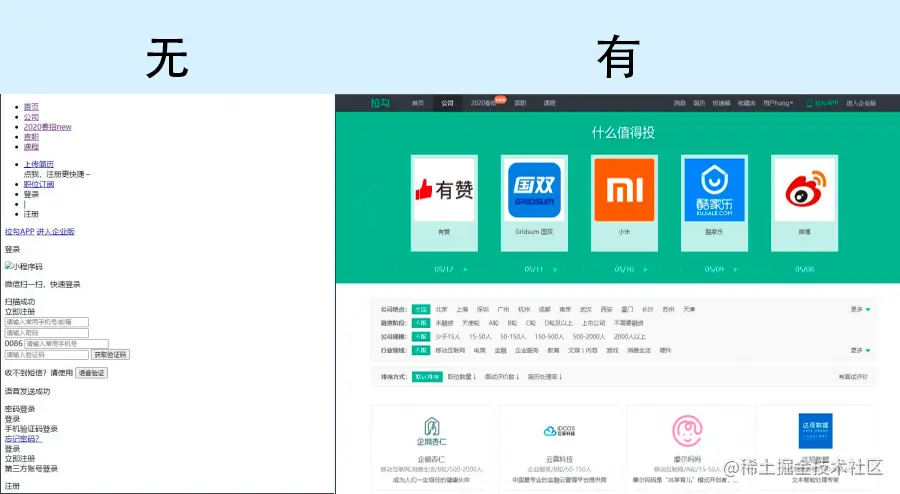Image resolution: width=900 pixels, height=494 pixels.
Task: Click the play arrow beside 05/12
Action: tap(465, 269)
